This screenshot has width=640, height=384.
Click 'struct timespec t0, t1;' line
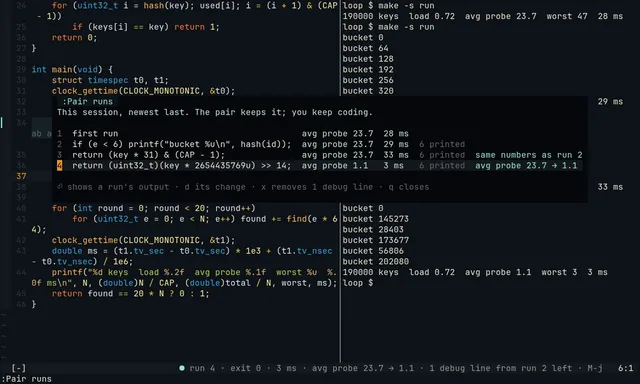(x=110, y=80)
